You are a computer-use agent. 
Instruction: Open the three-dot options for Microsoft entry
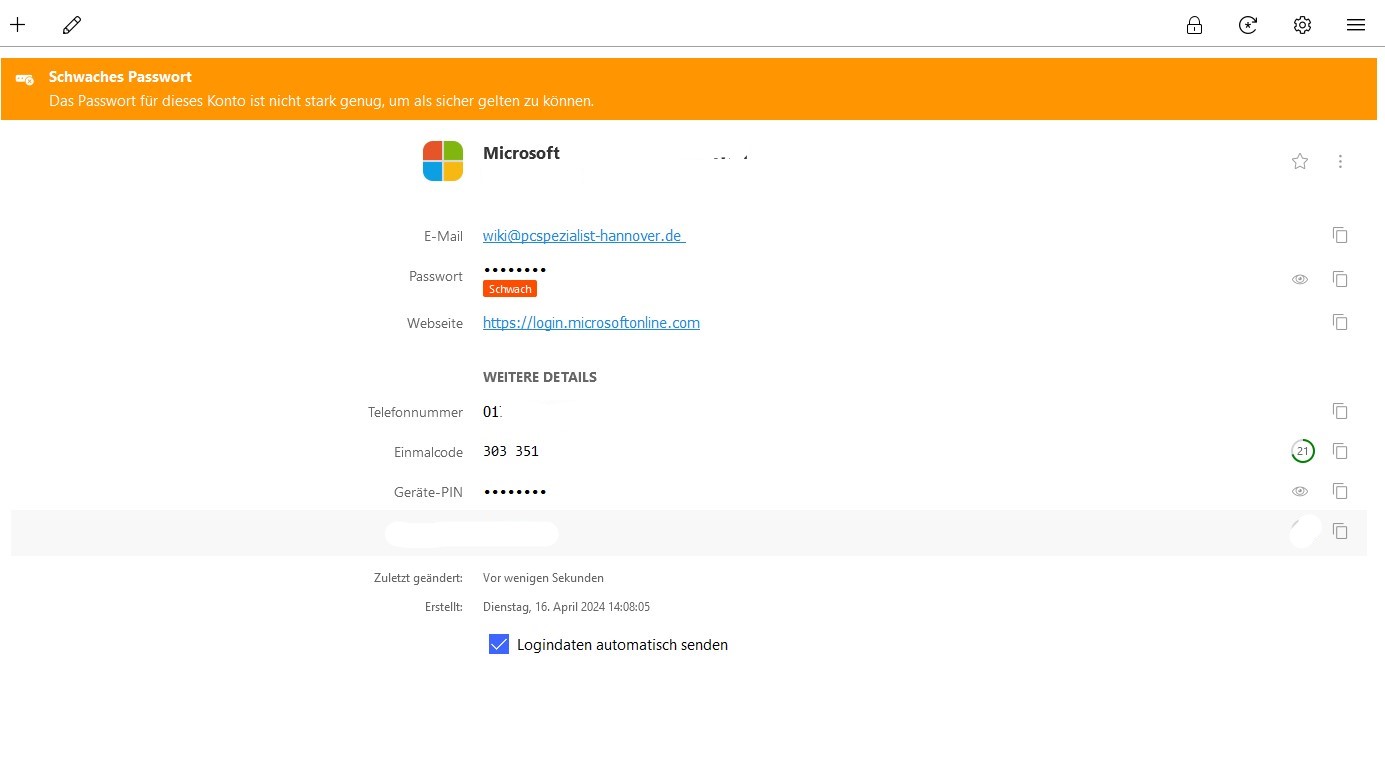(1340, 161)
